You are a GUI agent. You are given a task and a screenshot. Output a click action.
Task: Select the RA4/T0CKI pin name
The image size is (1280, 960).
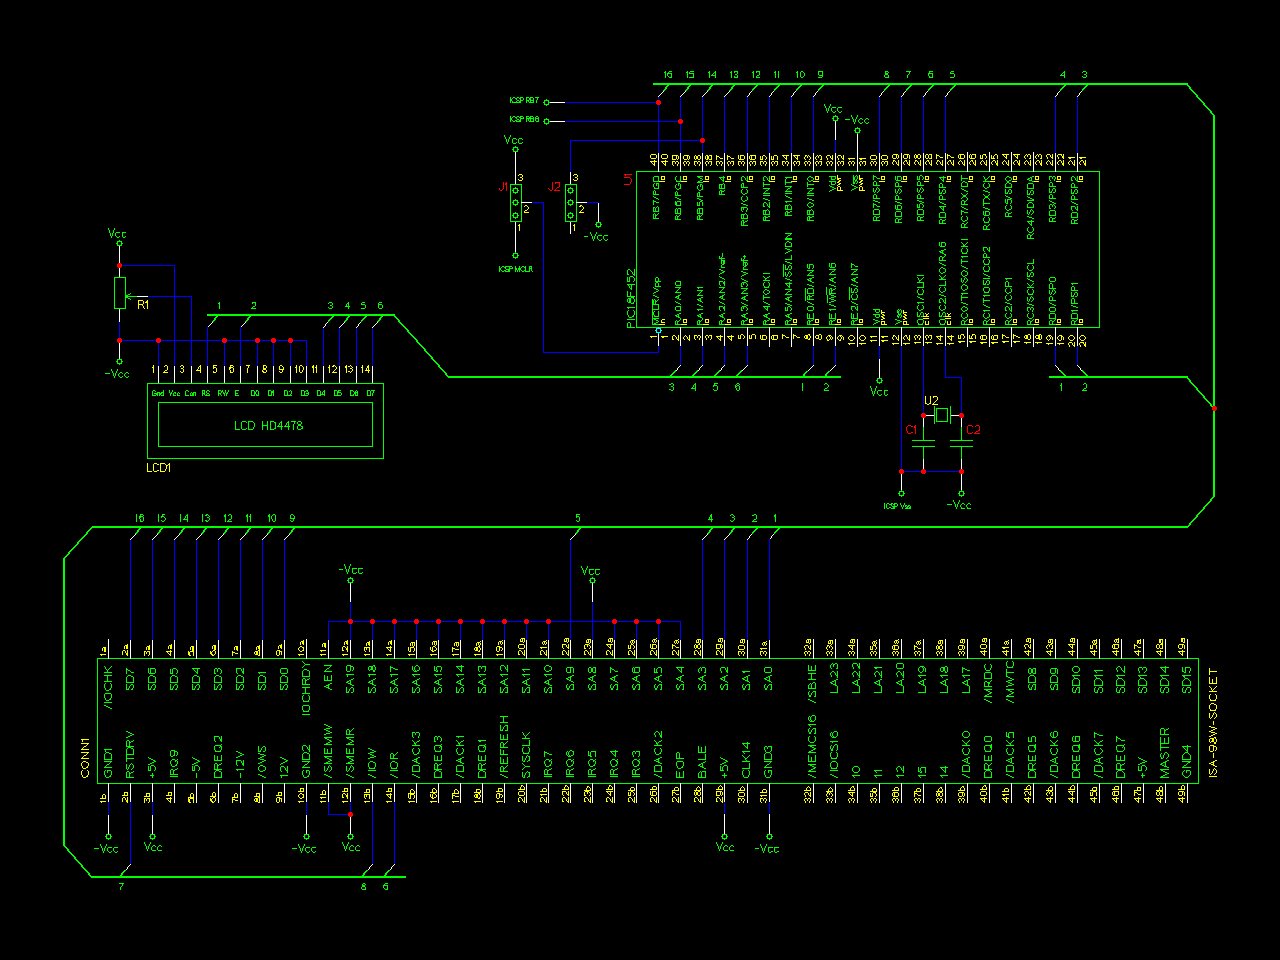tap(766, 297)
